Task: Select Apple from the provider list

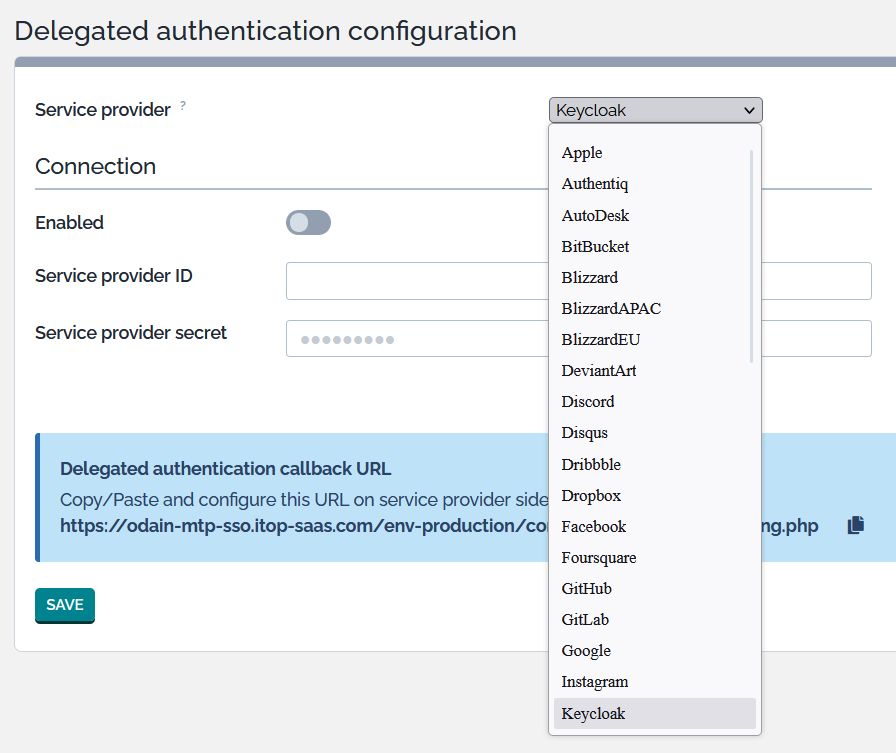Action: 582,153
